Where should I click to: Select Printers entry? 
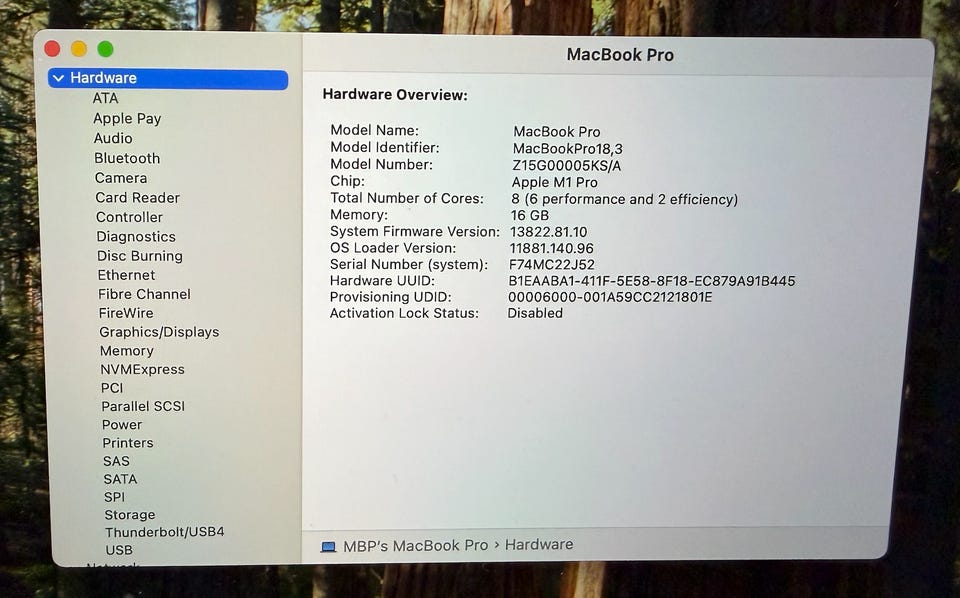128,443
